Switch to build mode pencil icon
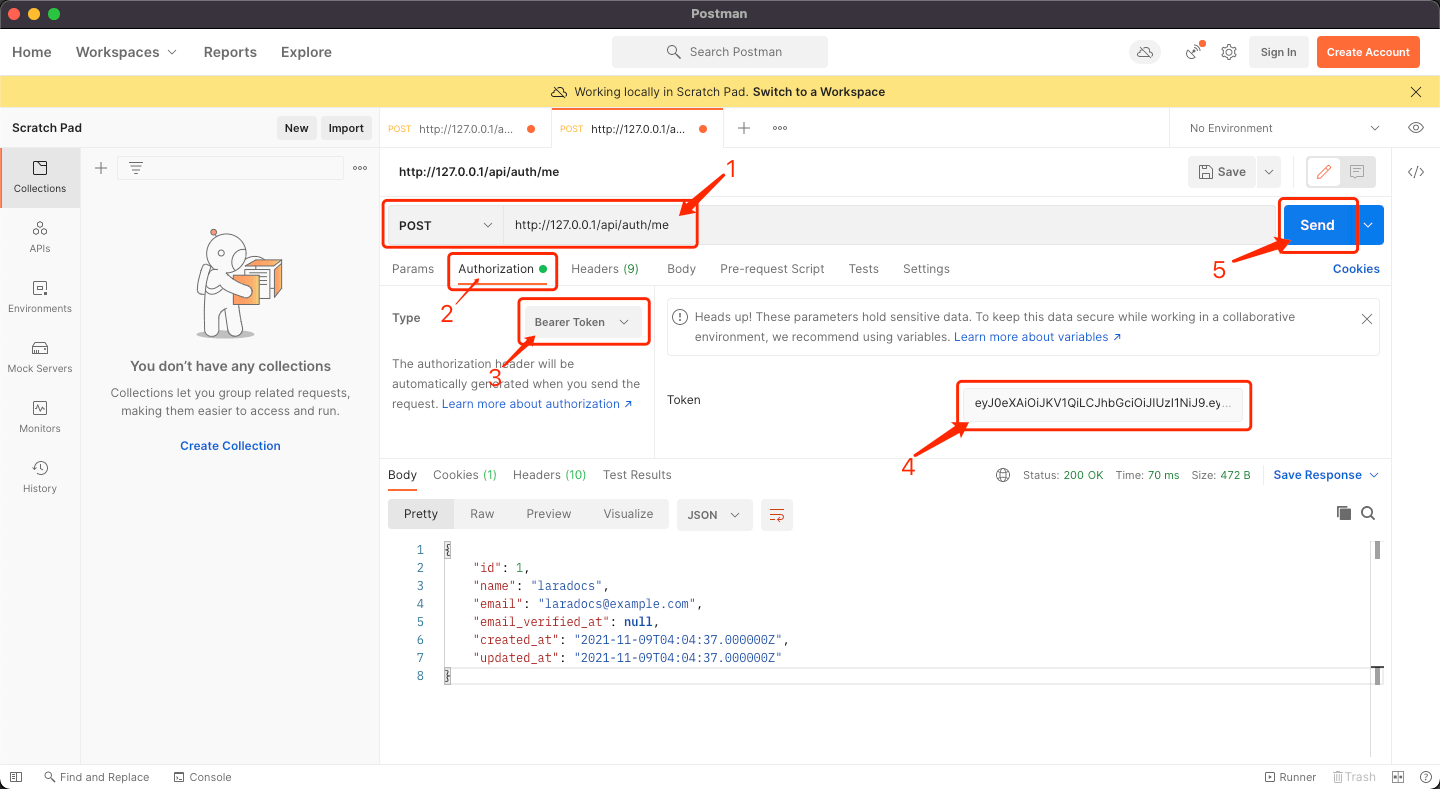This screenshot has height=789, width=1440. click(x=1324, y=172)
